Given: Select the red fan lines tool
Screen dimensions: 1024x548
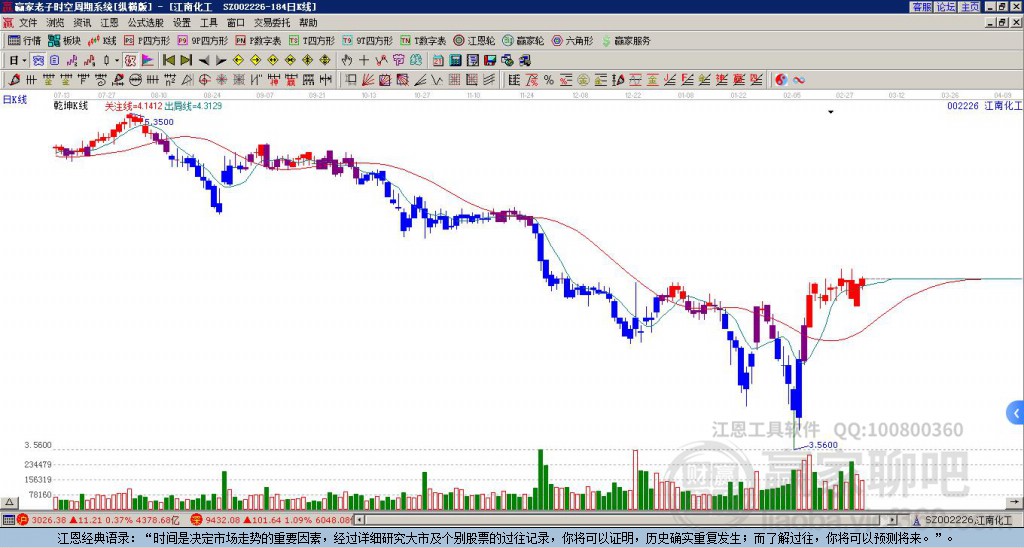Looking at the screenshot, I should click(x=368, y=80).
